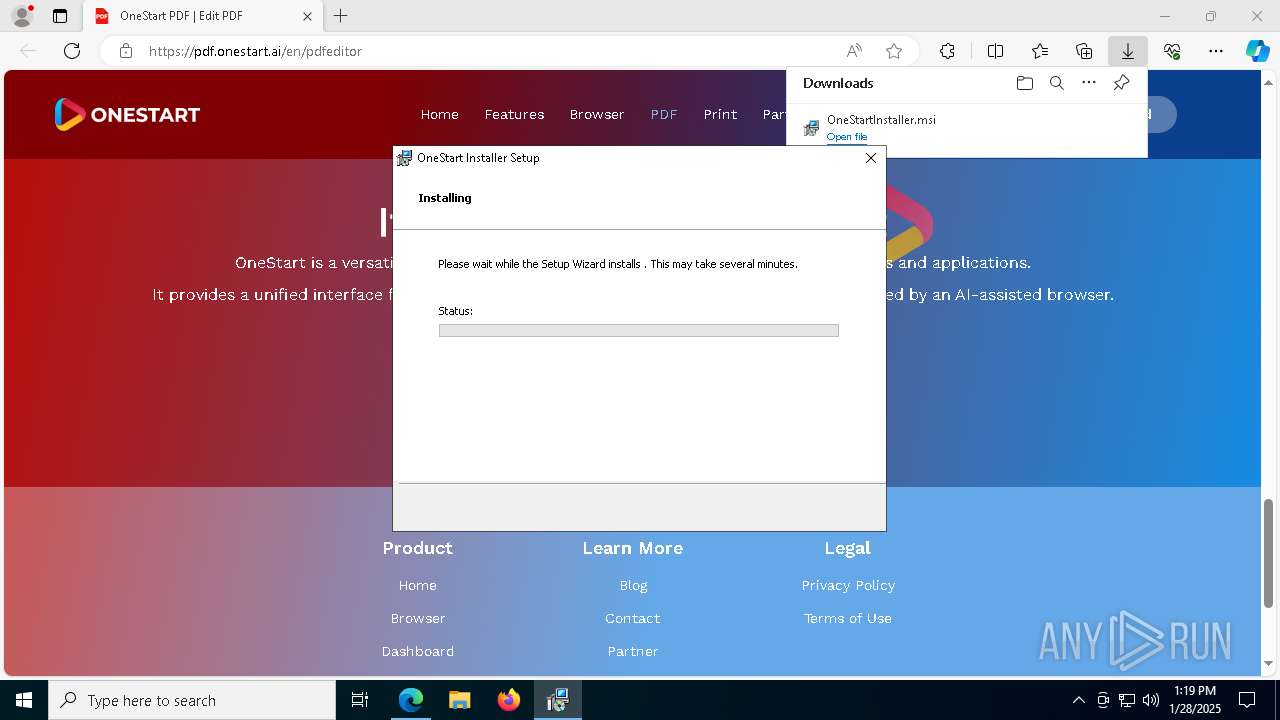Click the Edge profile avatar icon
Screen dimensions: 1280x720
(x=22, y=16)
